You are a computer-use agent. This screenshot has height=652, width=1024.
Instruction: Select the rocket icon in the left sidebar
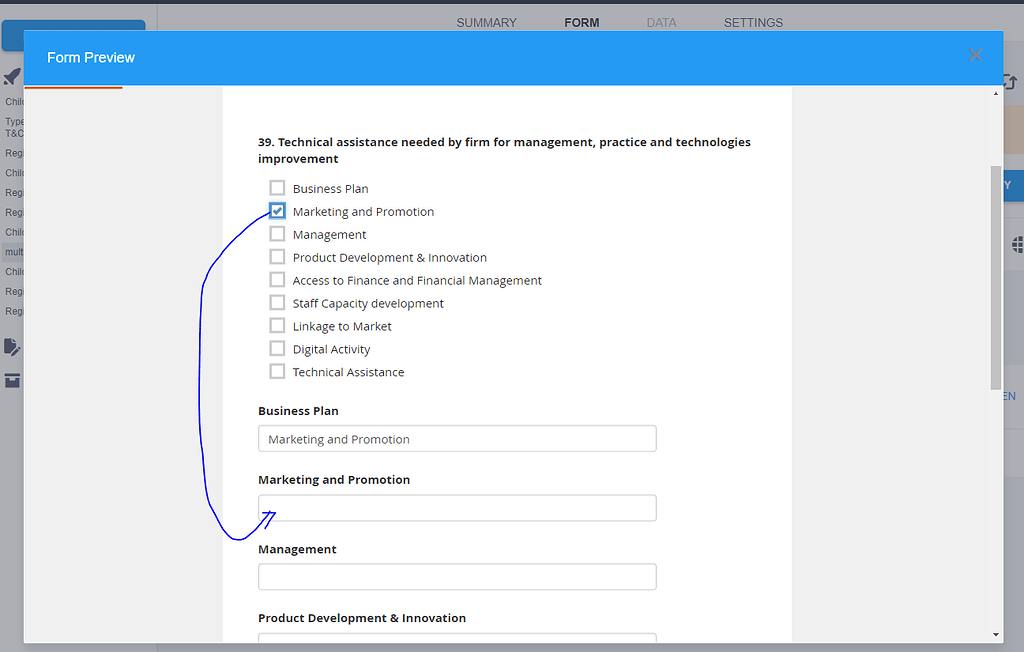click(x=11, y=76)
